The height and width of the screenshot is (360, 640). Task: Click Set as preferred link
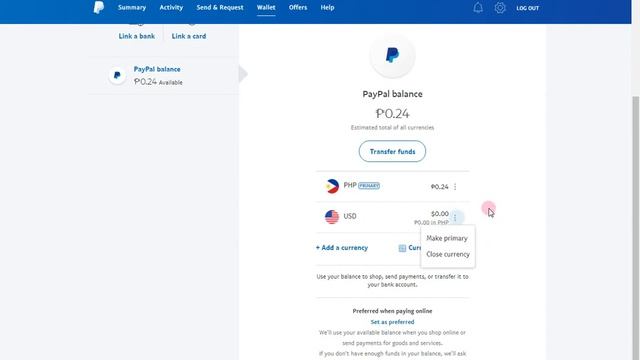pos(392,322)
